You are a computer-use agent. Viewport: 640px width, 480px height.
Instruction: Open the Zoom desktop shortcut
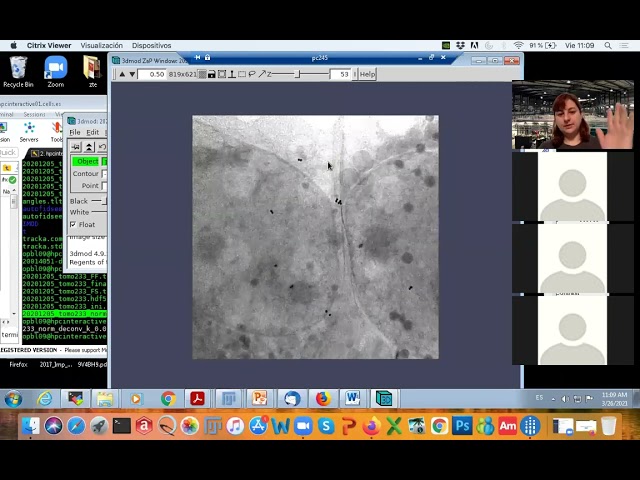[56, 72]
